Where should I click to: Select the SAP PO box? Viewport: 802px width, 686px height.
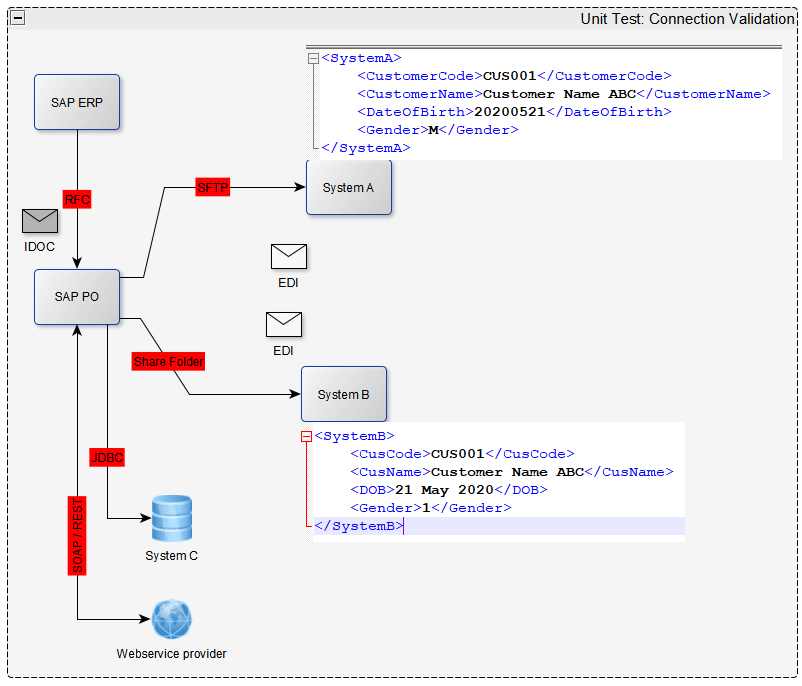pos(77,297)
